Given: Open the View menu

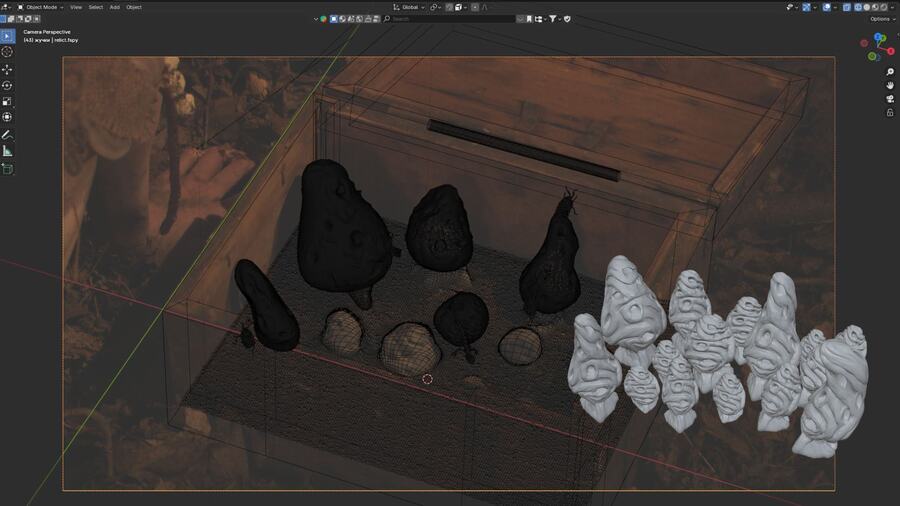Looking at the screenshot, I should 76,7.
